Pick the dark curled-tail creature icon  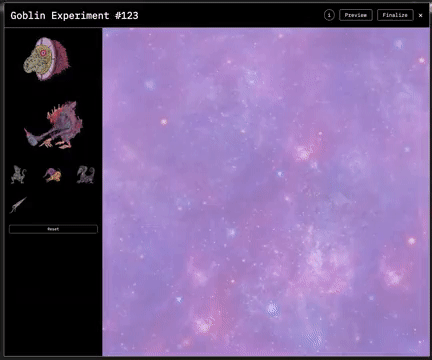click(x=86, y=175)
